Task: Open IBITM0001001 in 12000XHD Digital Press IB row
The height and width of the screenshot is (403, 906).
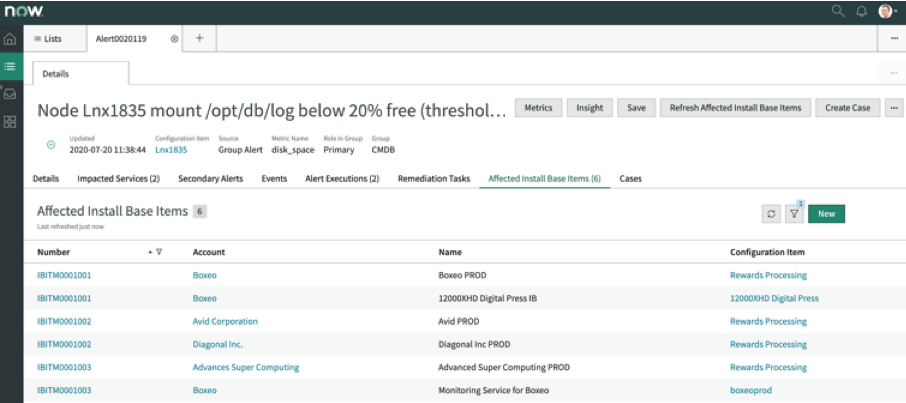Action: [x=64, y=298]
